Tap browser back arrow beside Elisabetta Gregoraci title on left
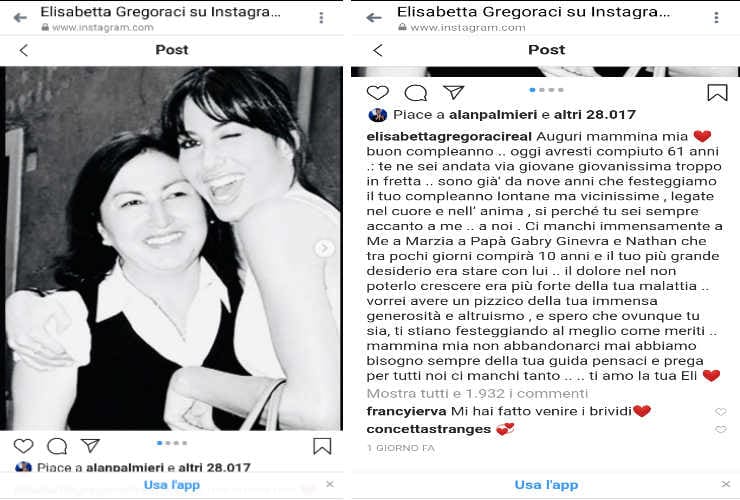Screen dimensions: 740x500 click(20, 18)
